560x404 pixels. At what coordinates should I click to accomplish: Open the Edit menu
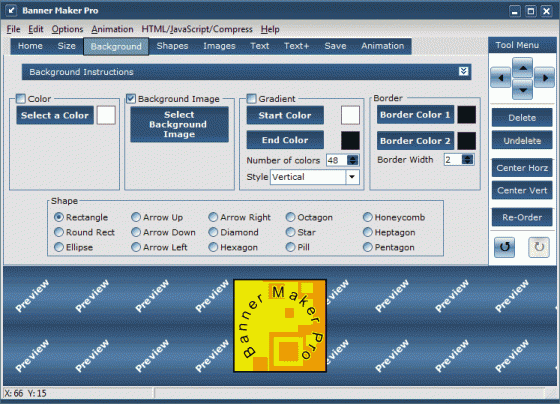(36, 29)
